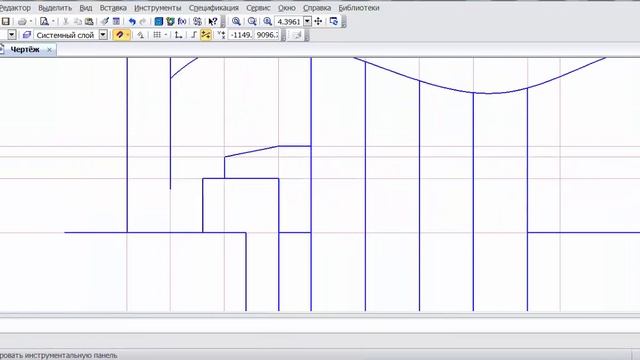Close the Чертёж tab

coord(49,50)
